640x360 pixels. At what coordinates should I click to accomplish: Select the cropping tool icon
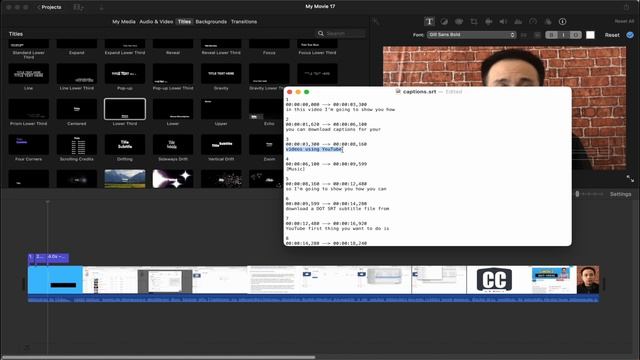coord(474,22)
